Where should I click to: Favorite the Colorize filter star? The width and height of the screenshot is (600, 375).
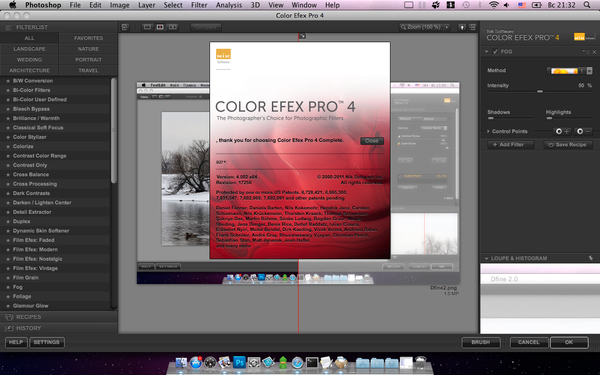7,147
